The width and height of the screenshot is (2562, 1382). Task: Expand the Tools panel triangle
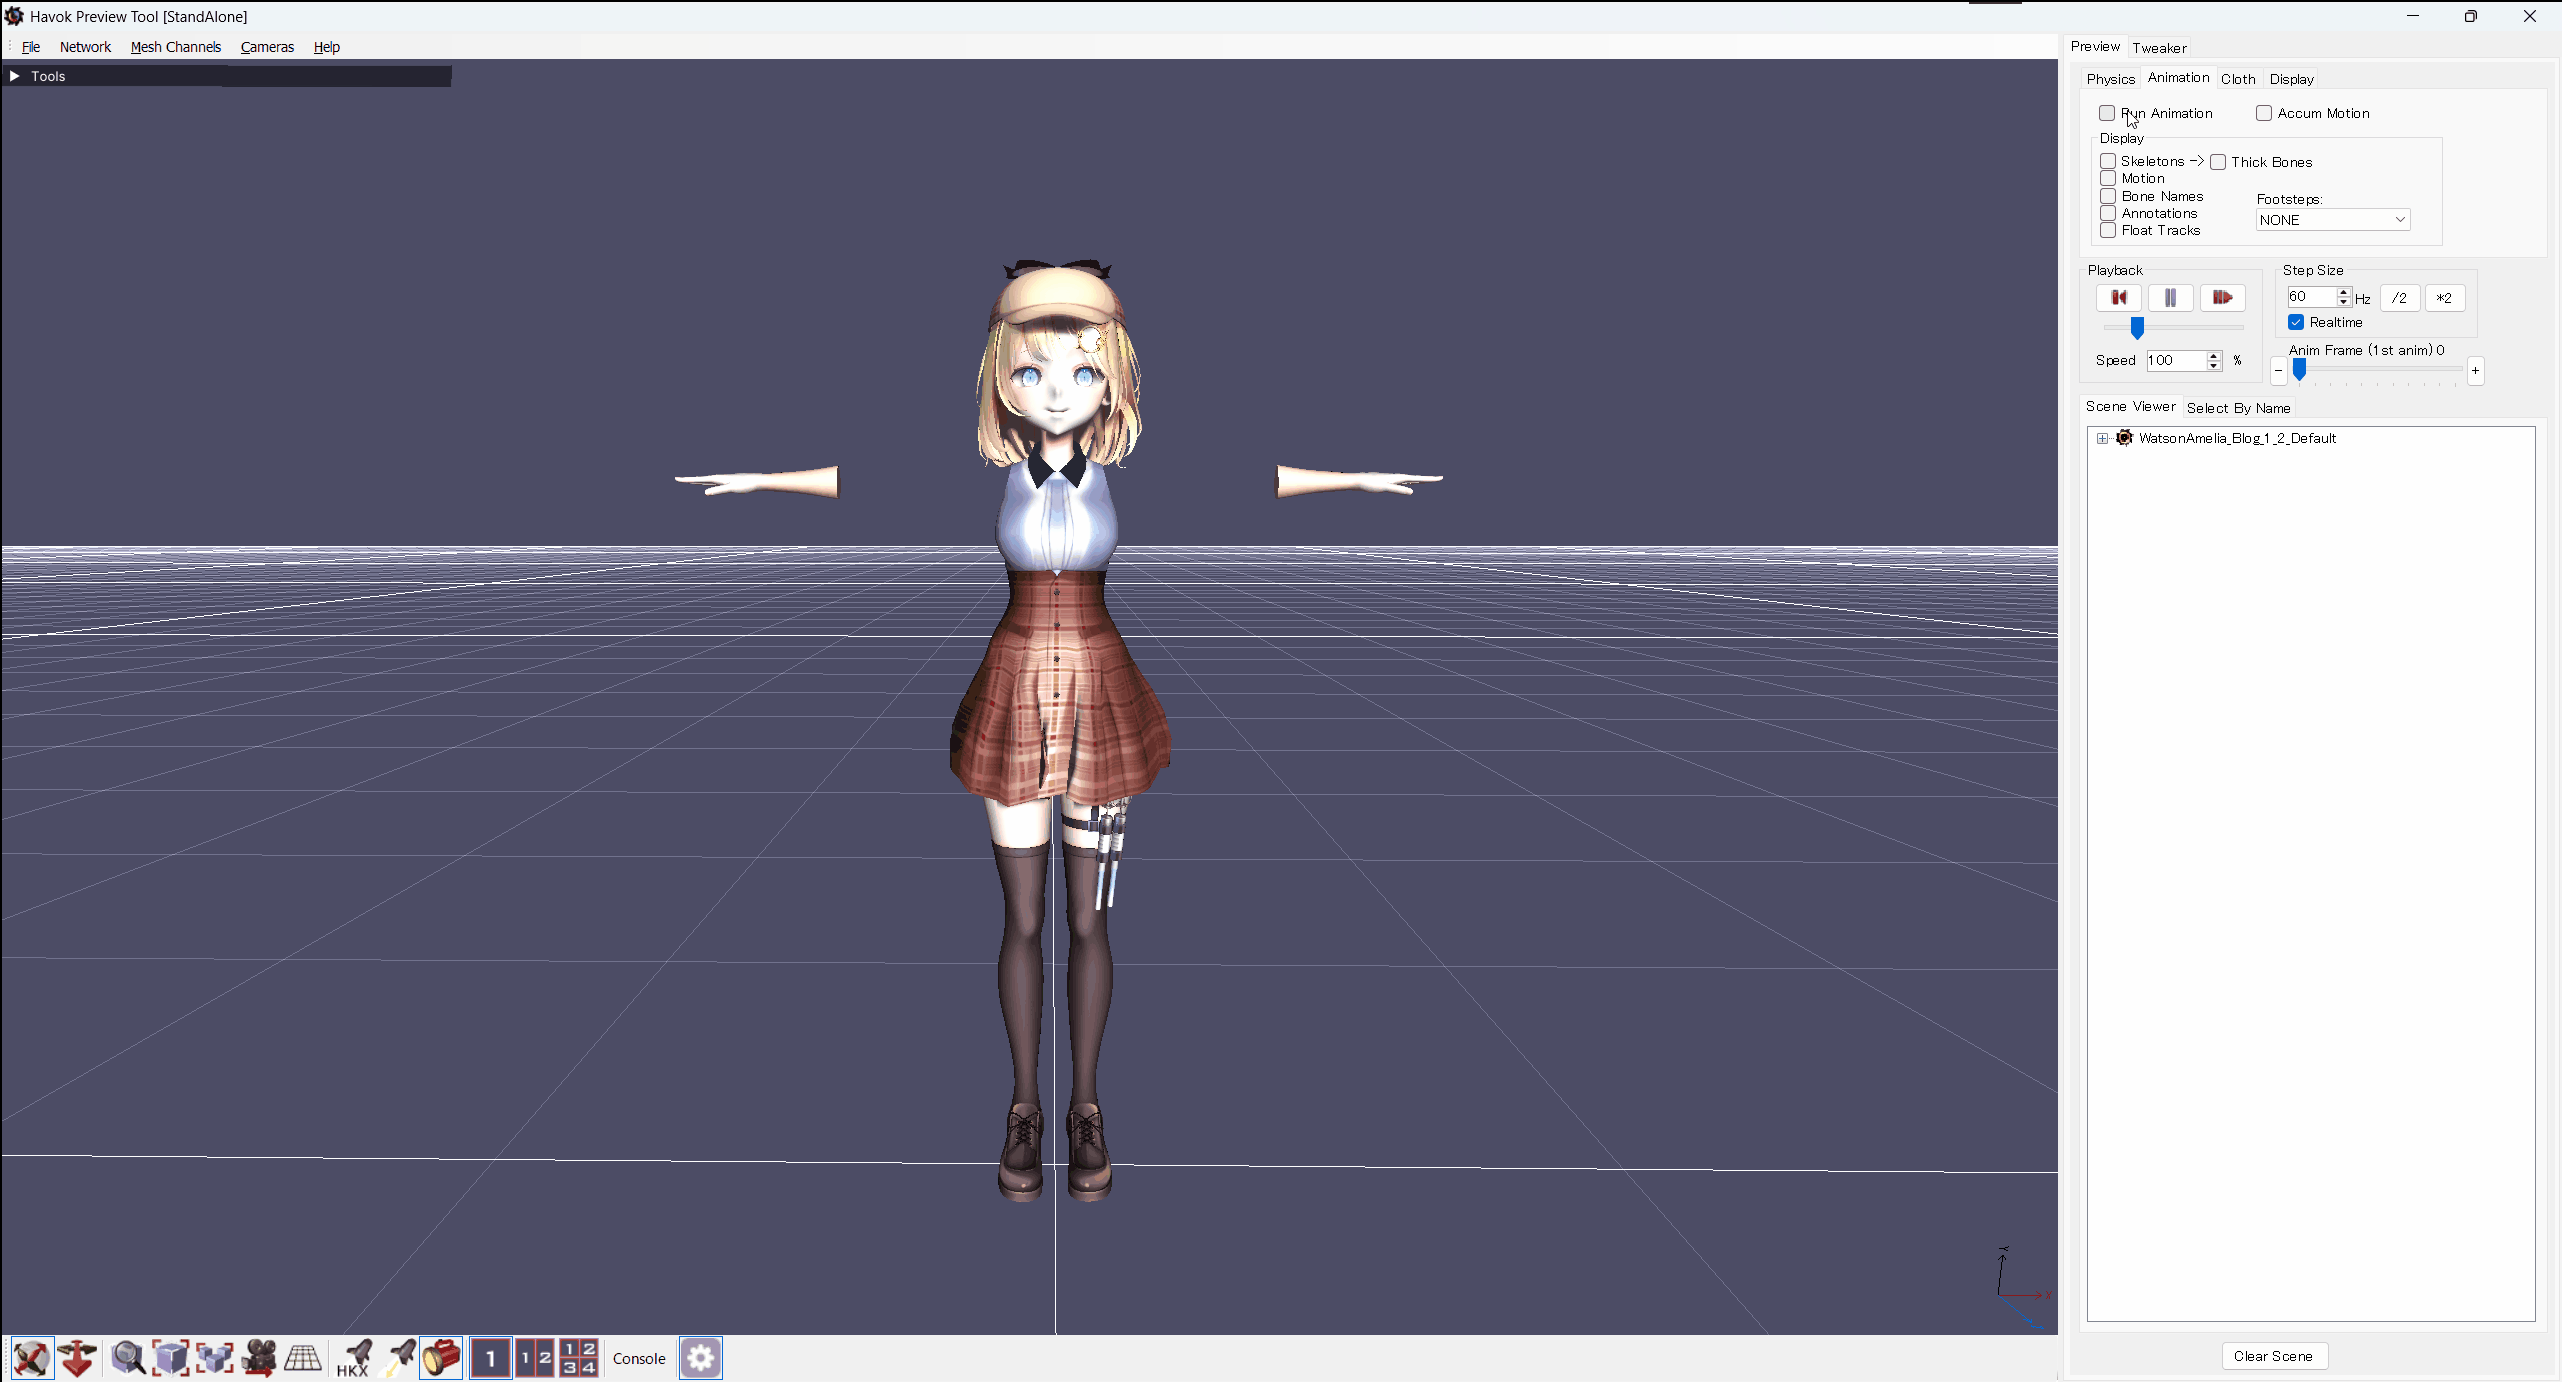point(14,76)
